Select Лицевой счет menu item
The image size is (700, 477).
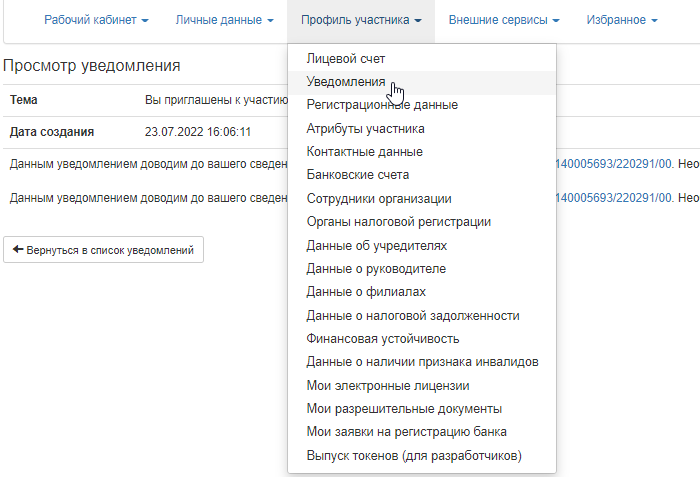click(346, 59)
